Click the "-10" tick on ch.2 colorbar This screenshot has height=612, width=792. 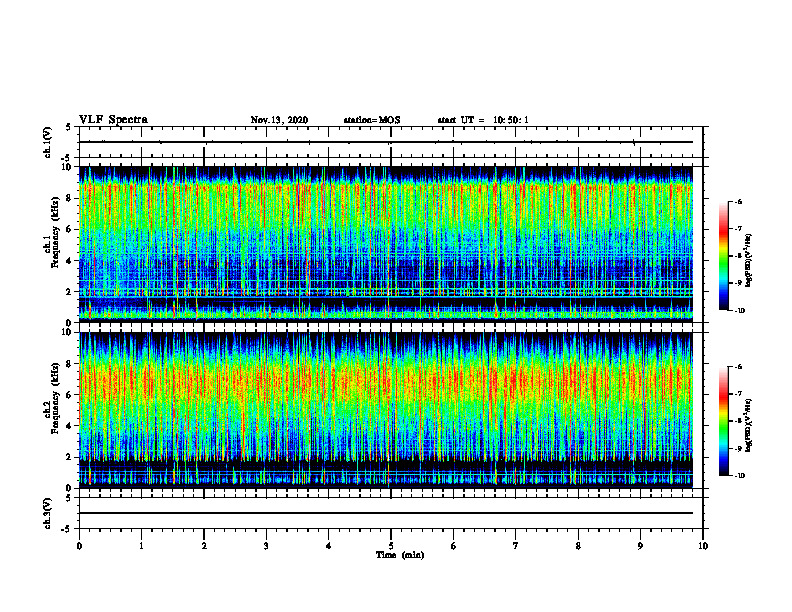739,476
